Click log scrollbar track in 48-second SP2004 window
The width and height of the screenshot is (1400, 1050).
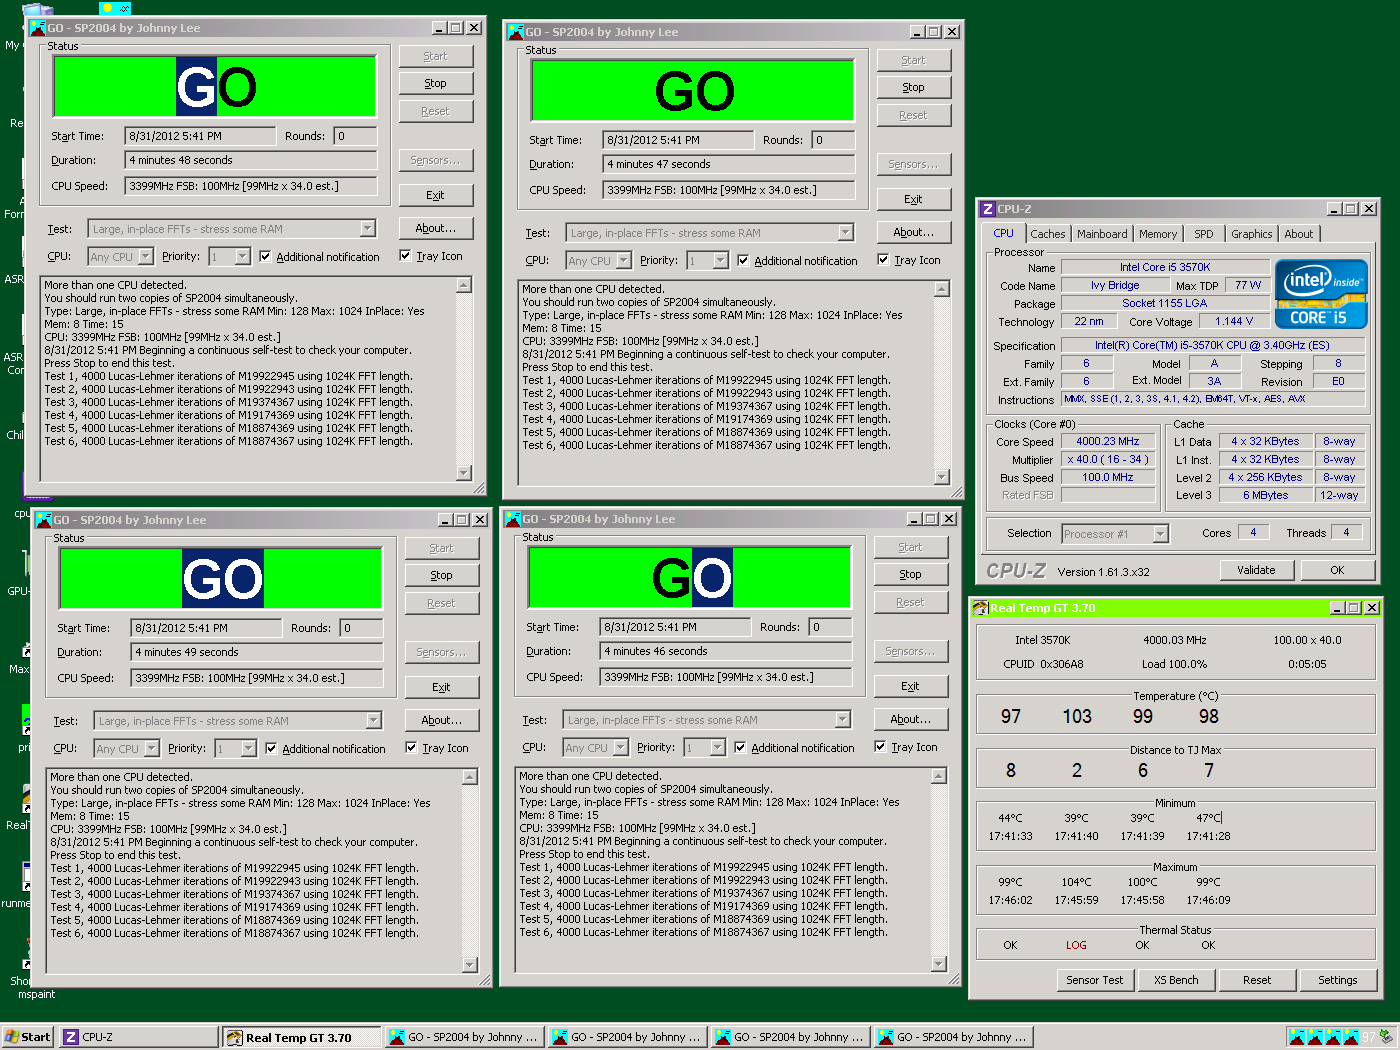pyautogui.click(x=464, y=380)
